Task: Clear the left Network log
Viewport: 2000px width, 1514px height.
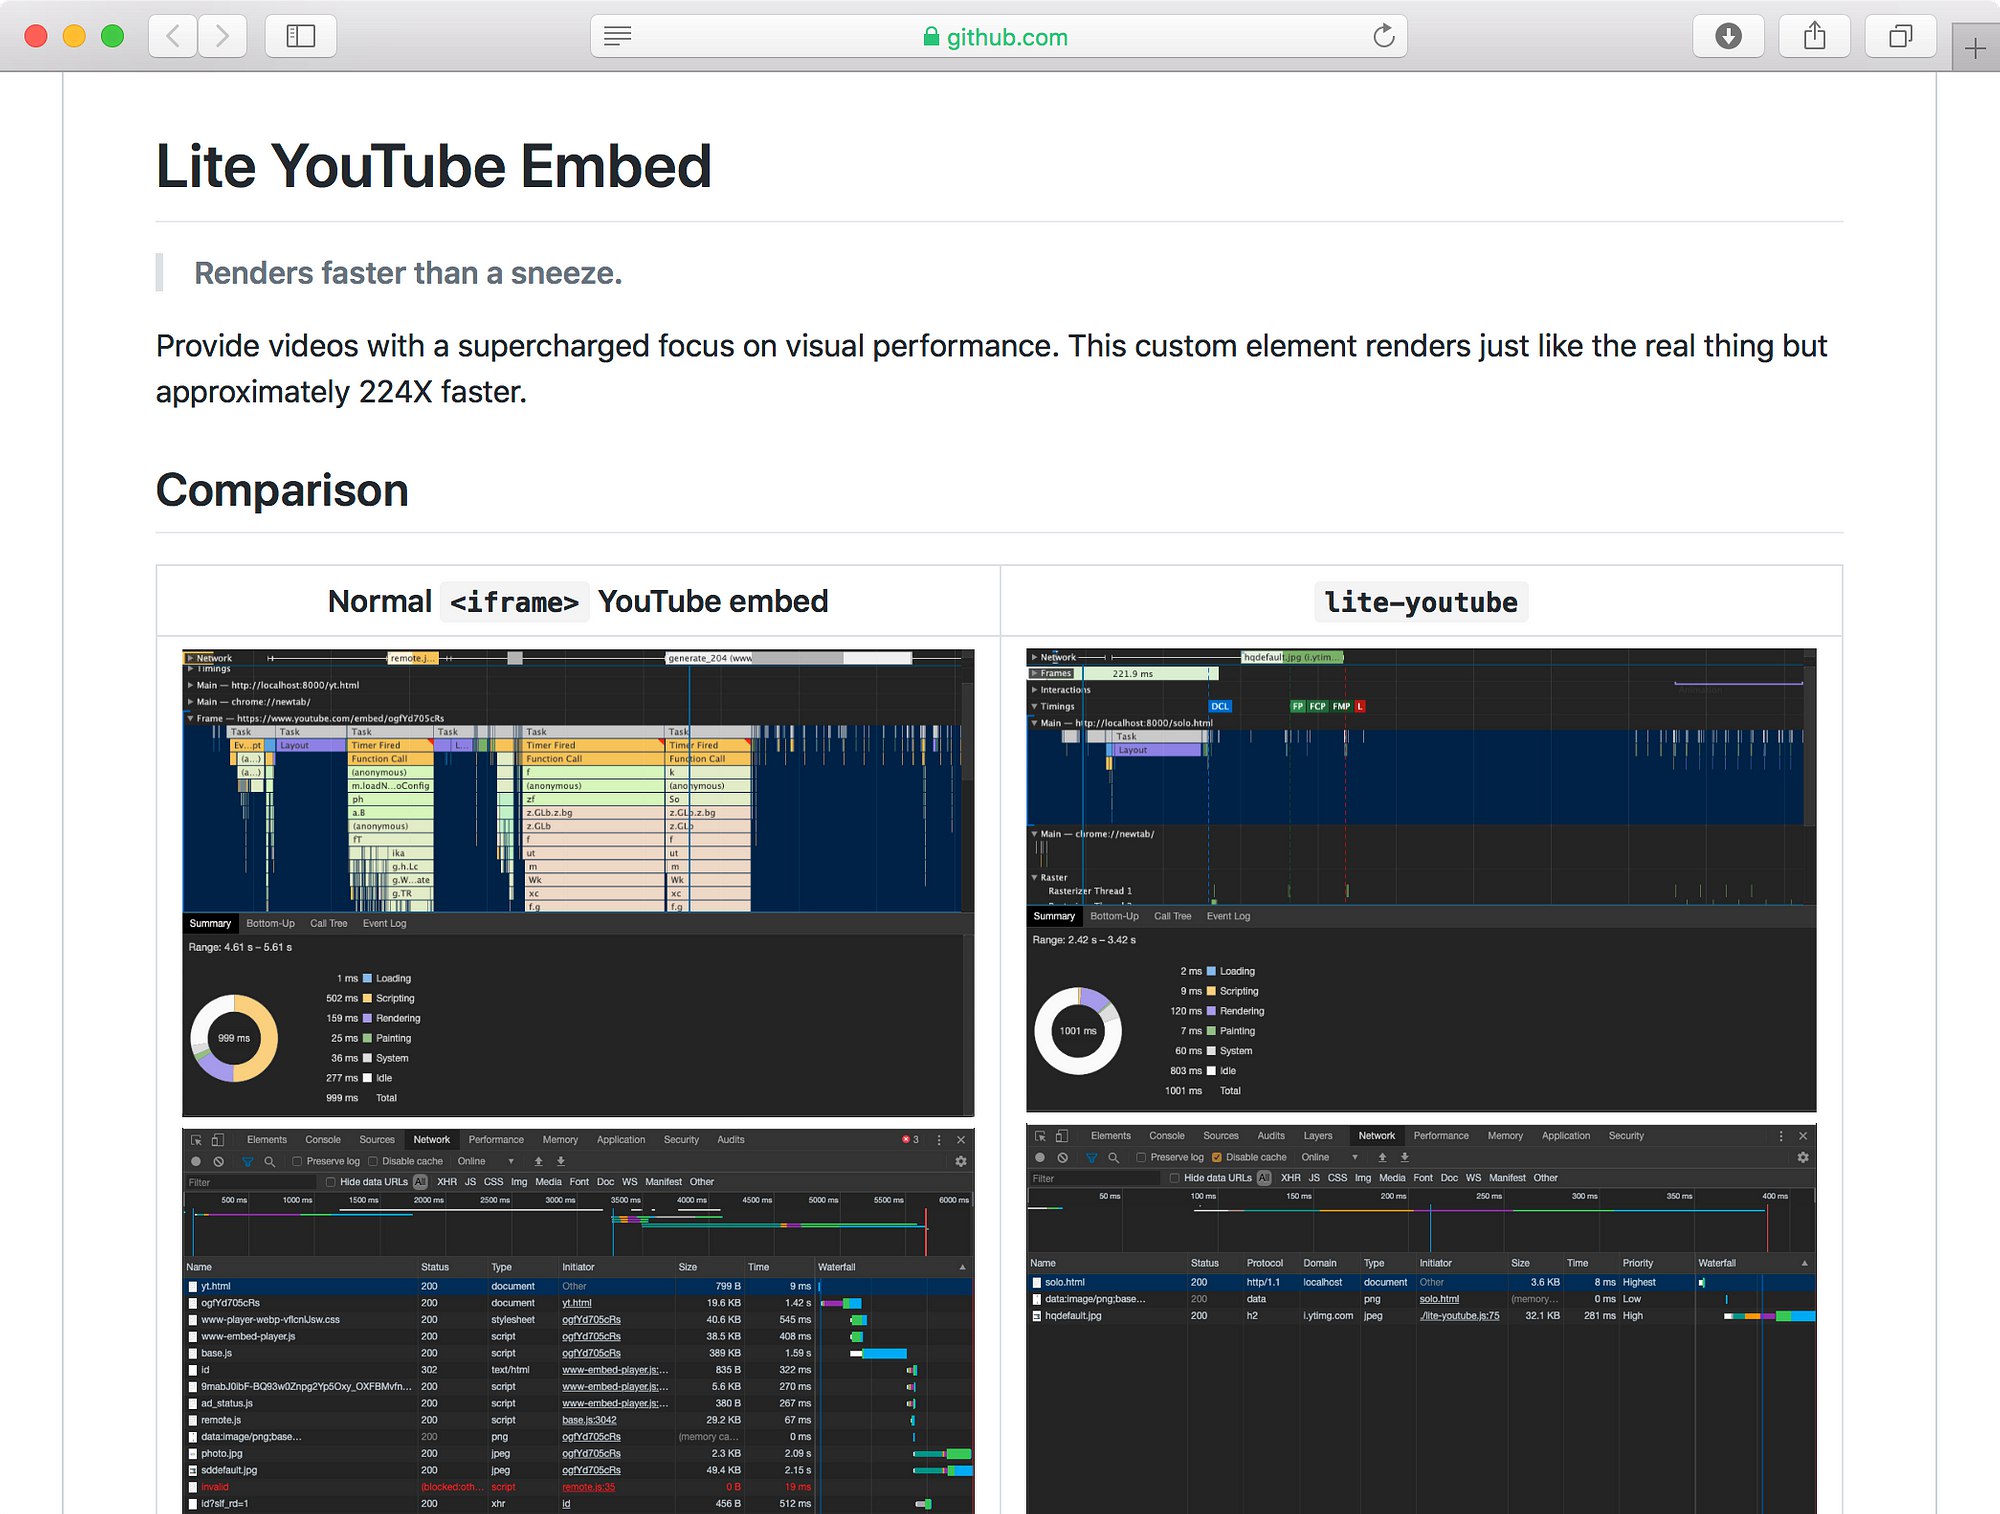Action: 218,1161
